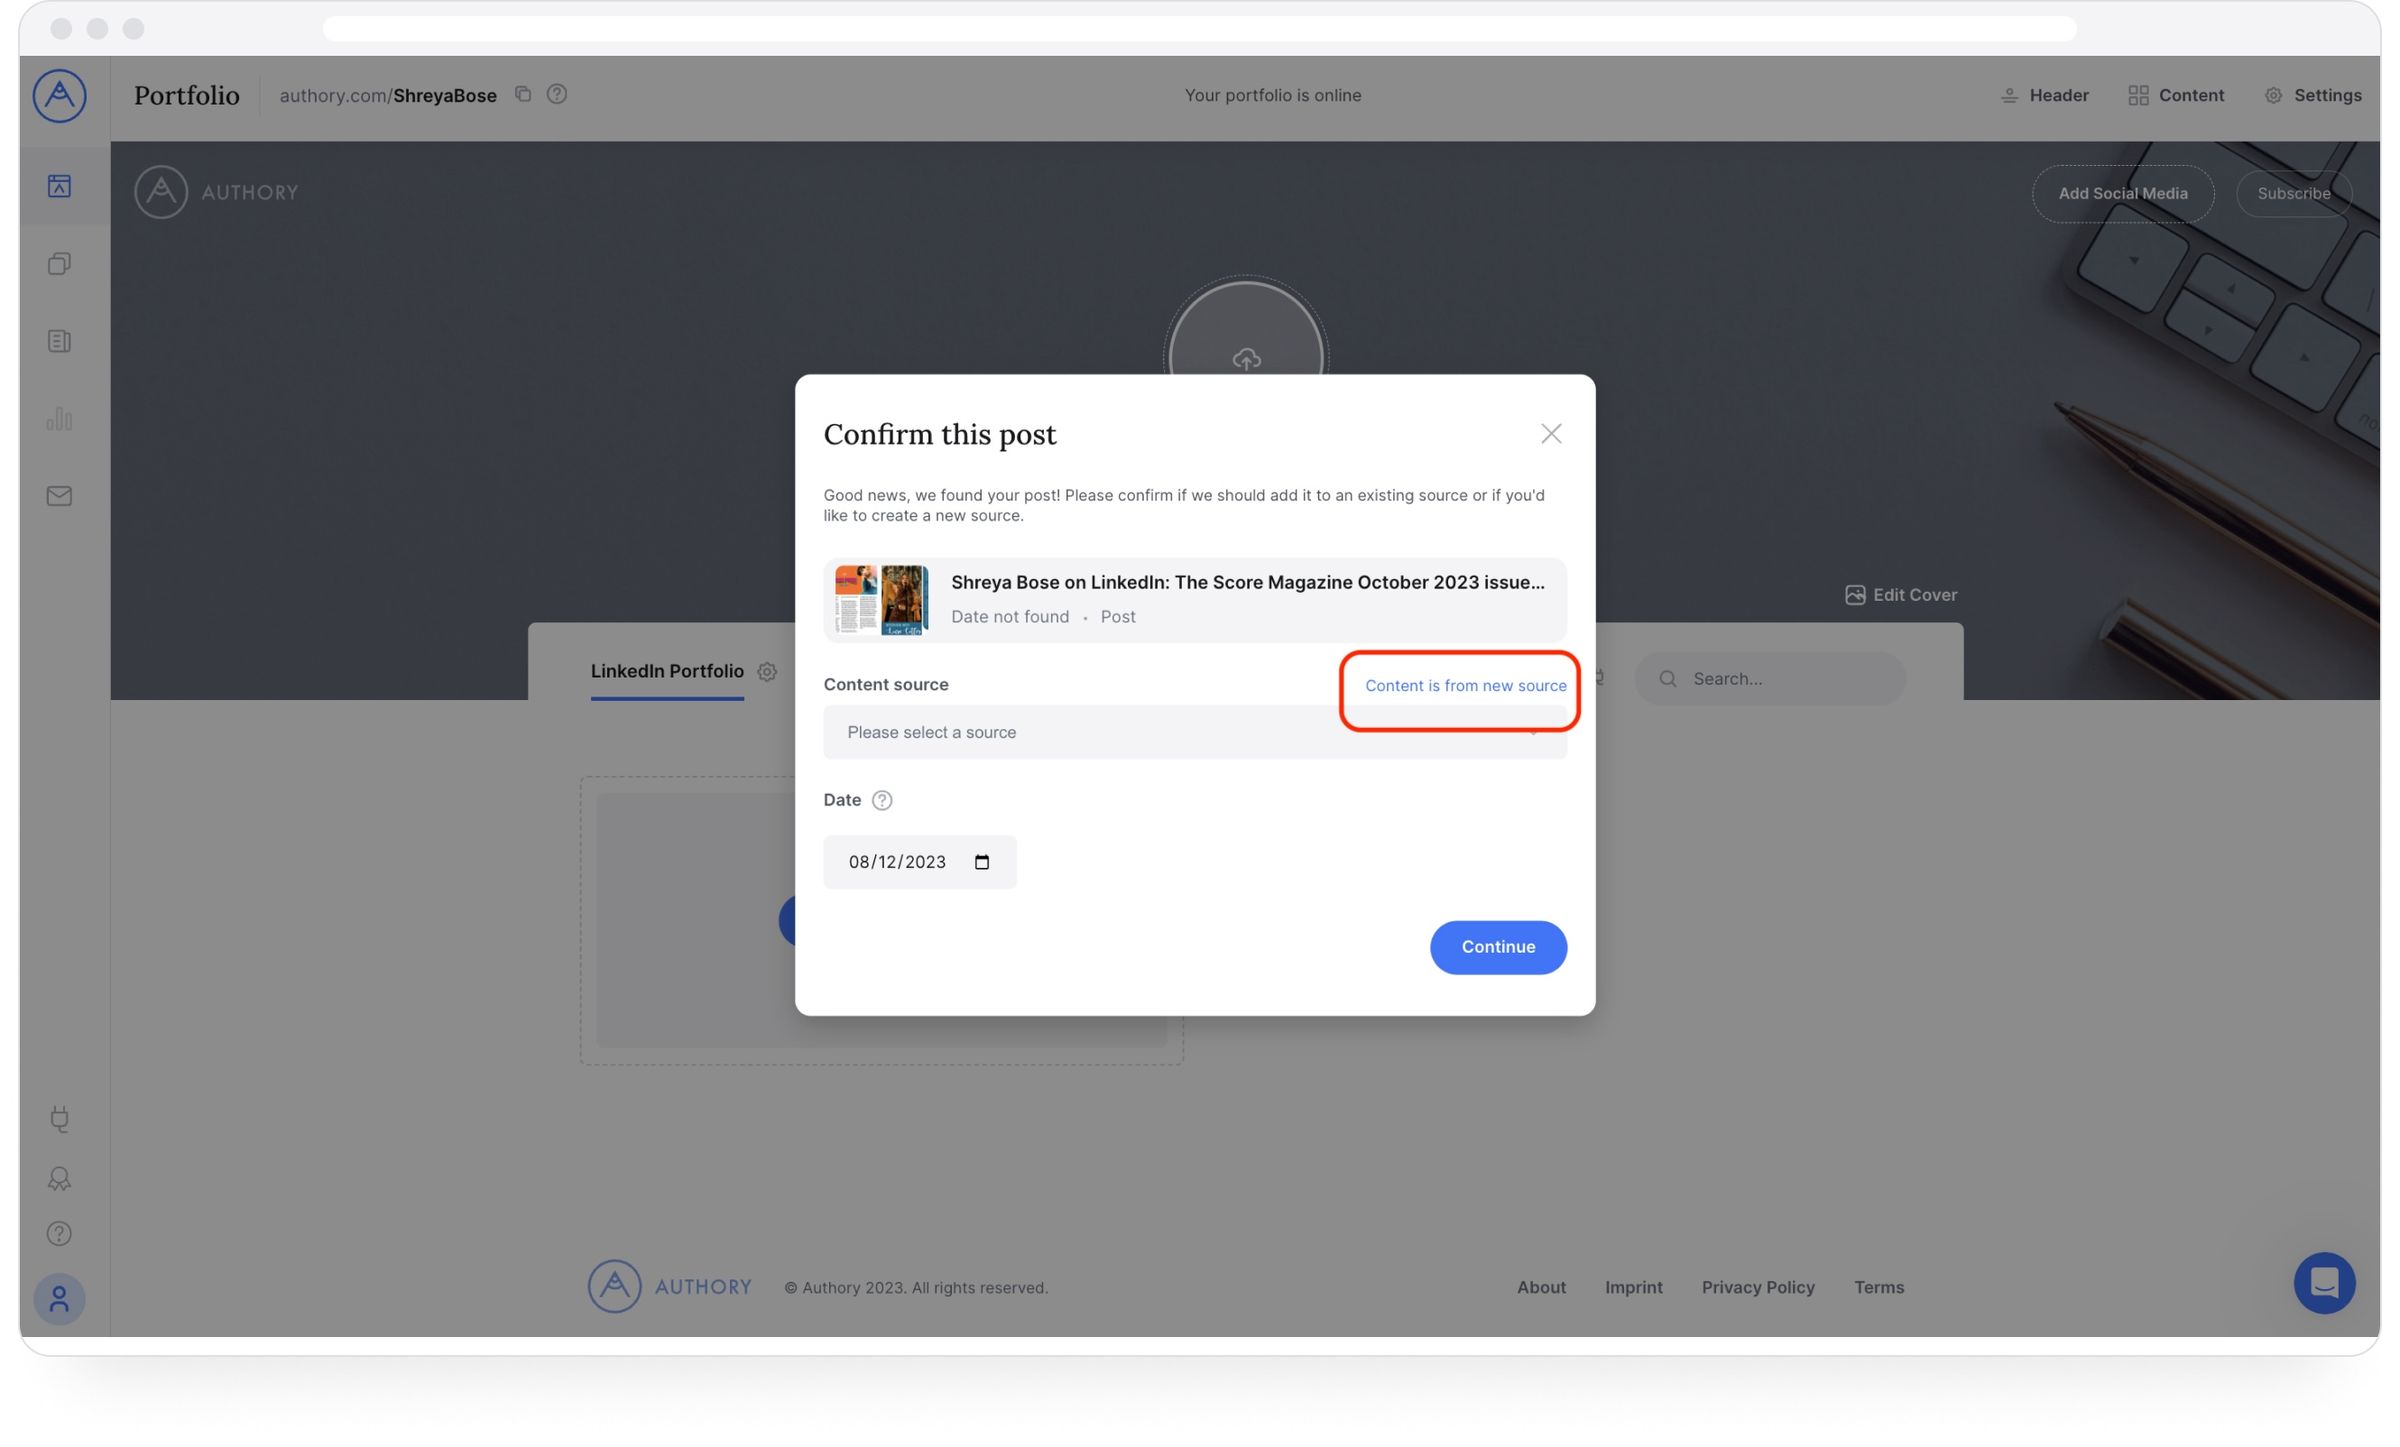
Task: Open the Collections stacked-squares sidebar icon
Action: [x=59, y=263]
